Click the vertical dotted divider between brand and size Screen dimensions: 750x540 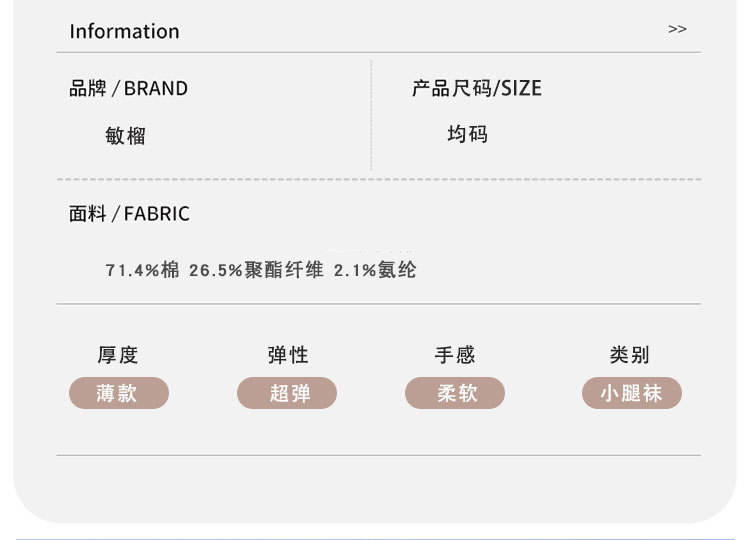[371, 115]
